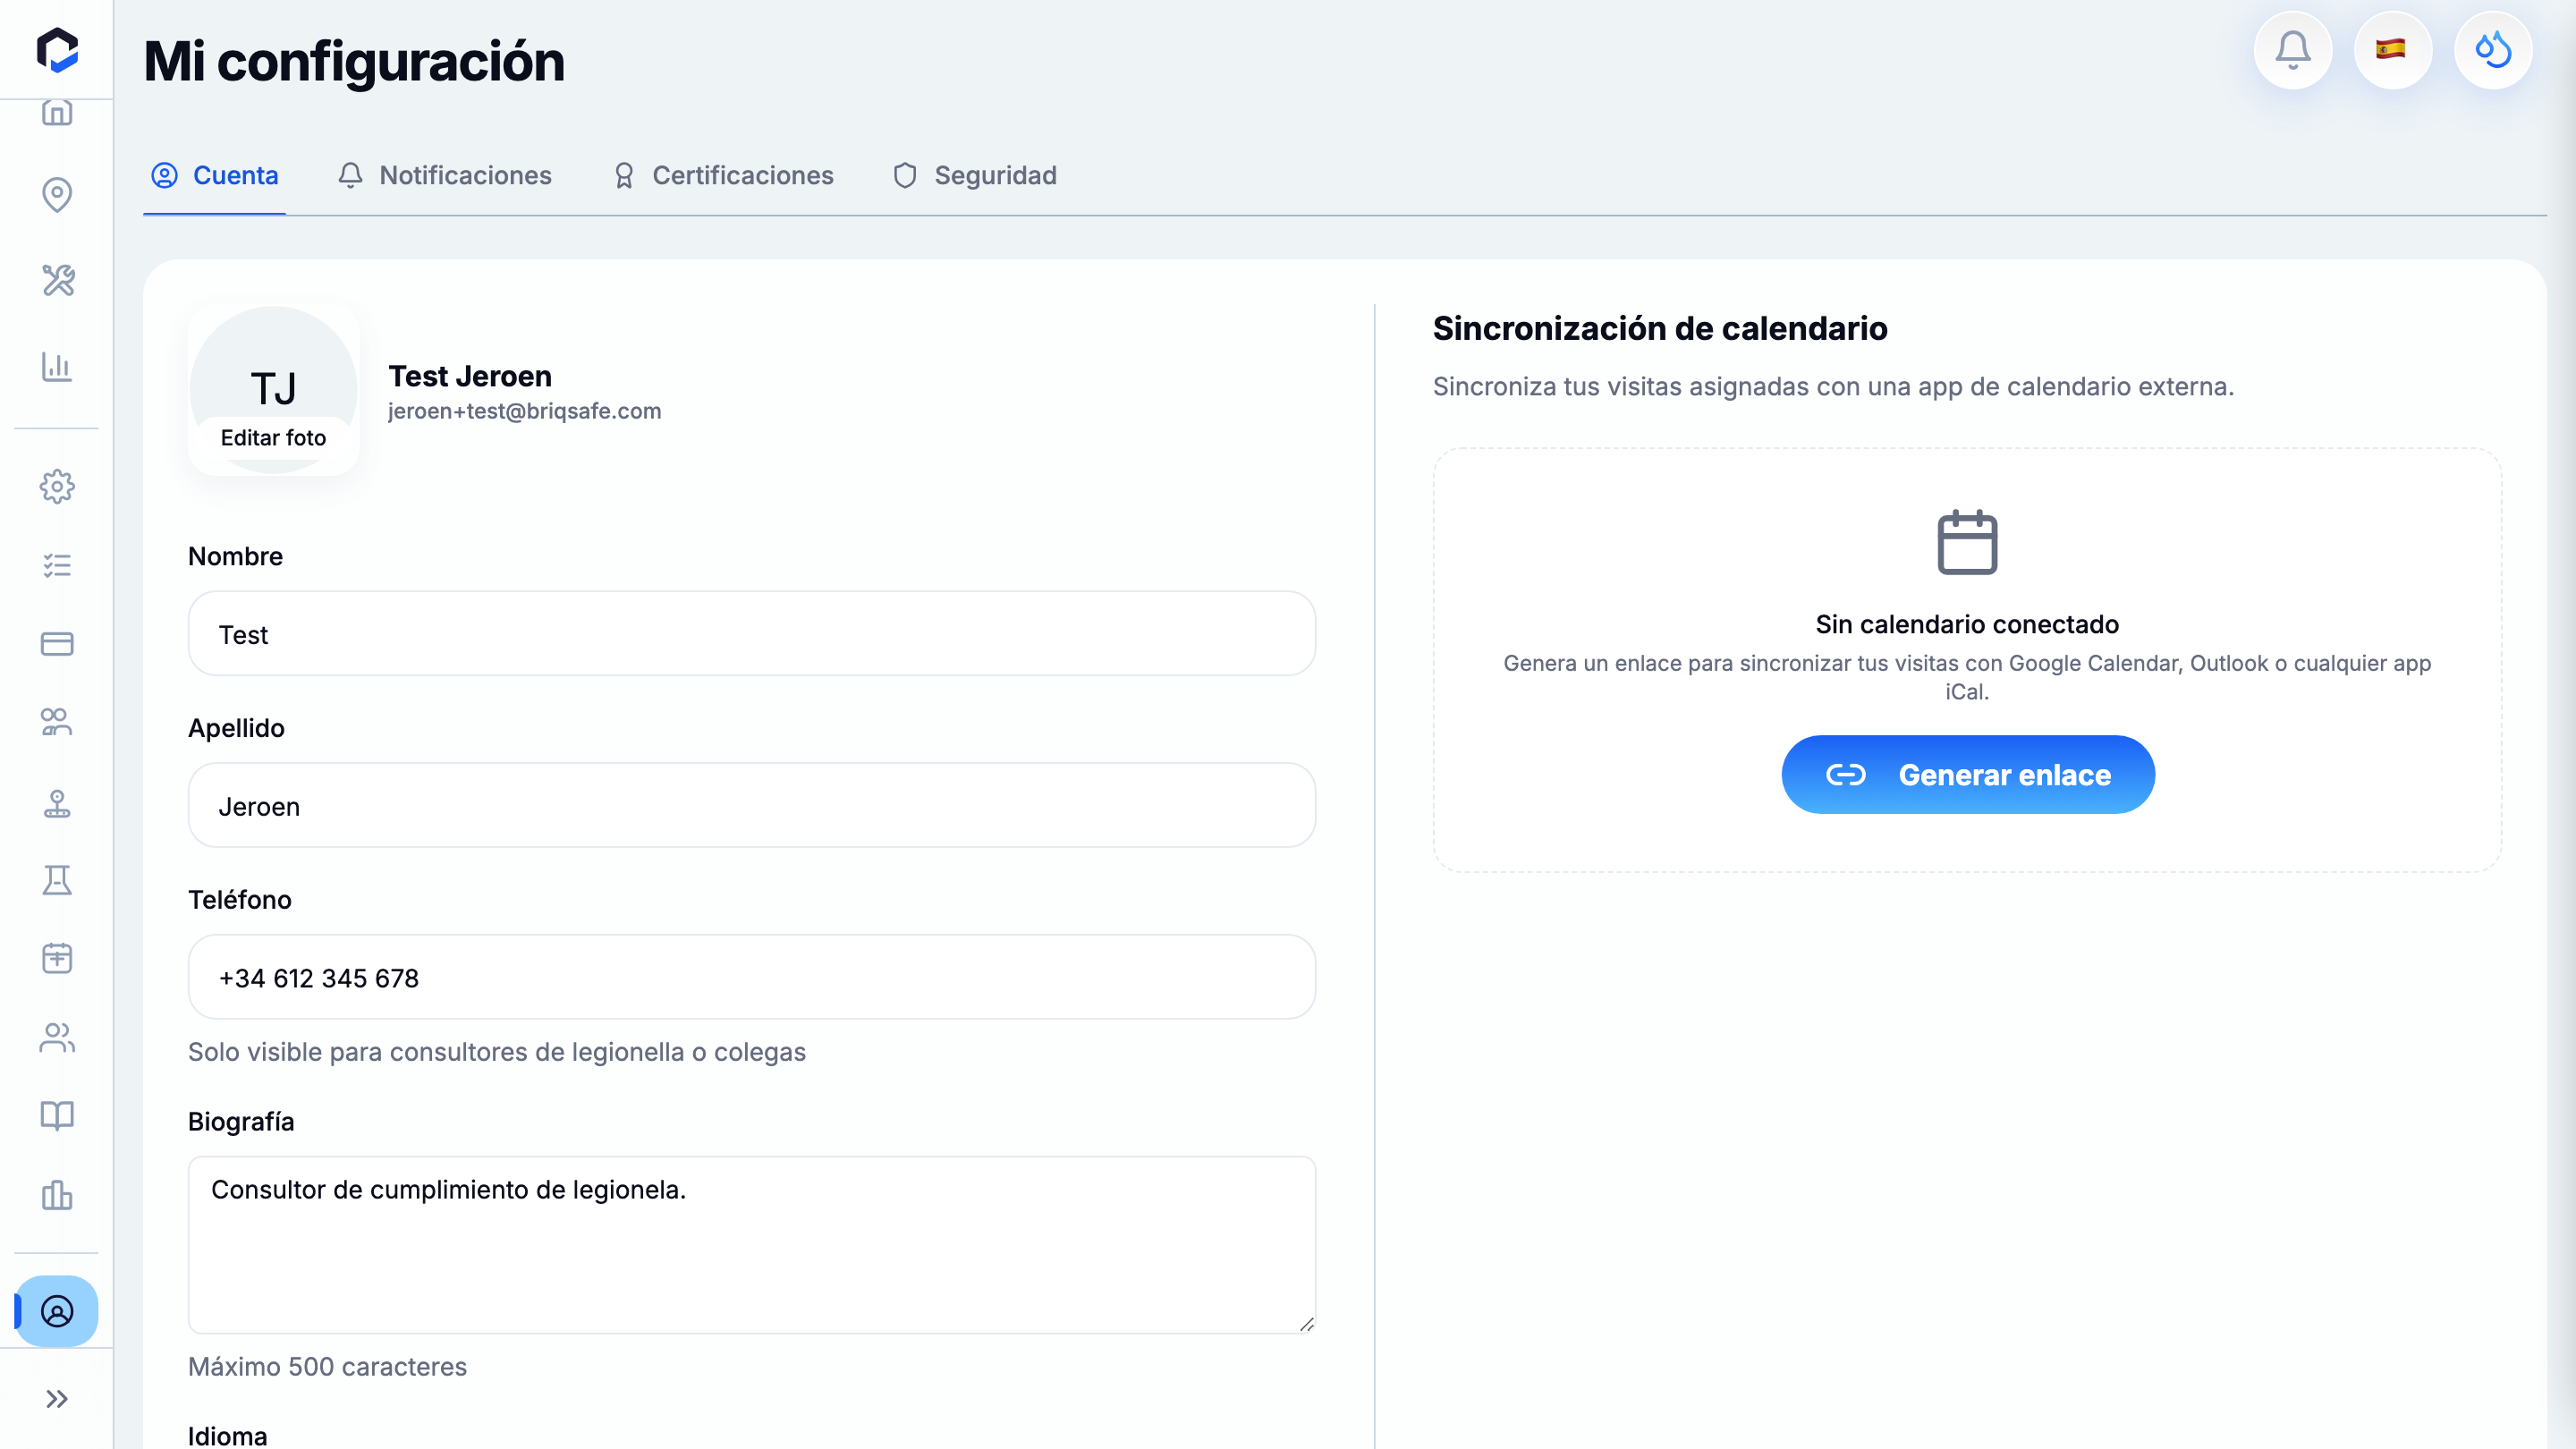The height and width of the screenshot is (1449, 2576).
Task: Click the Generar enlace button
Action: click(1967, 774)
